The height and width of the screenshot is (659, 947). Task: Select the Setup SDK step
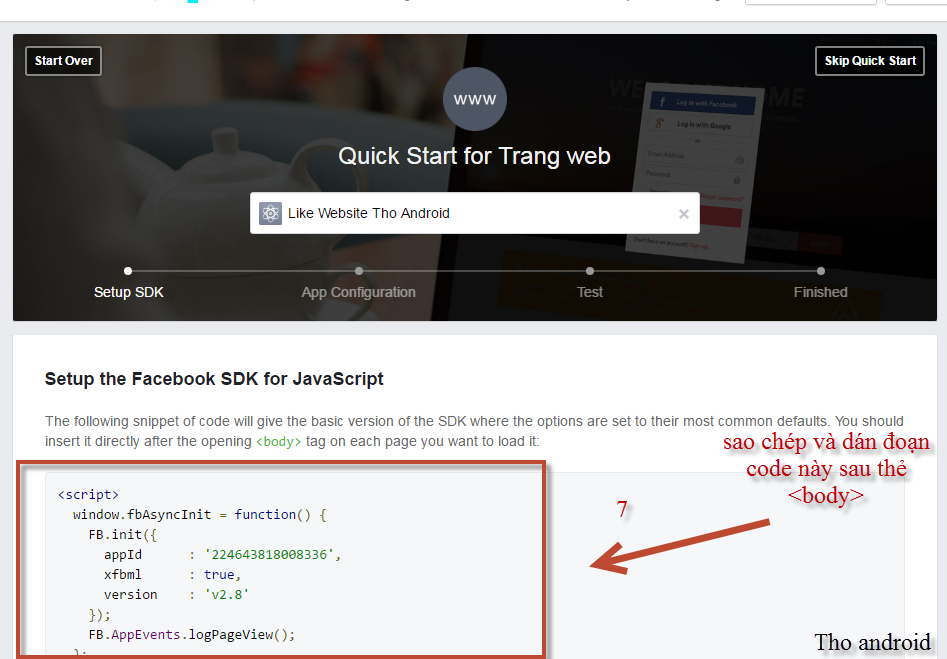click(129, 292)
